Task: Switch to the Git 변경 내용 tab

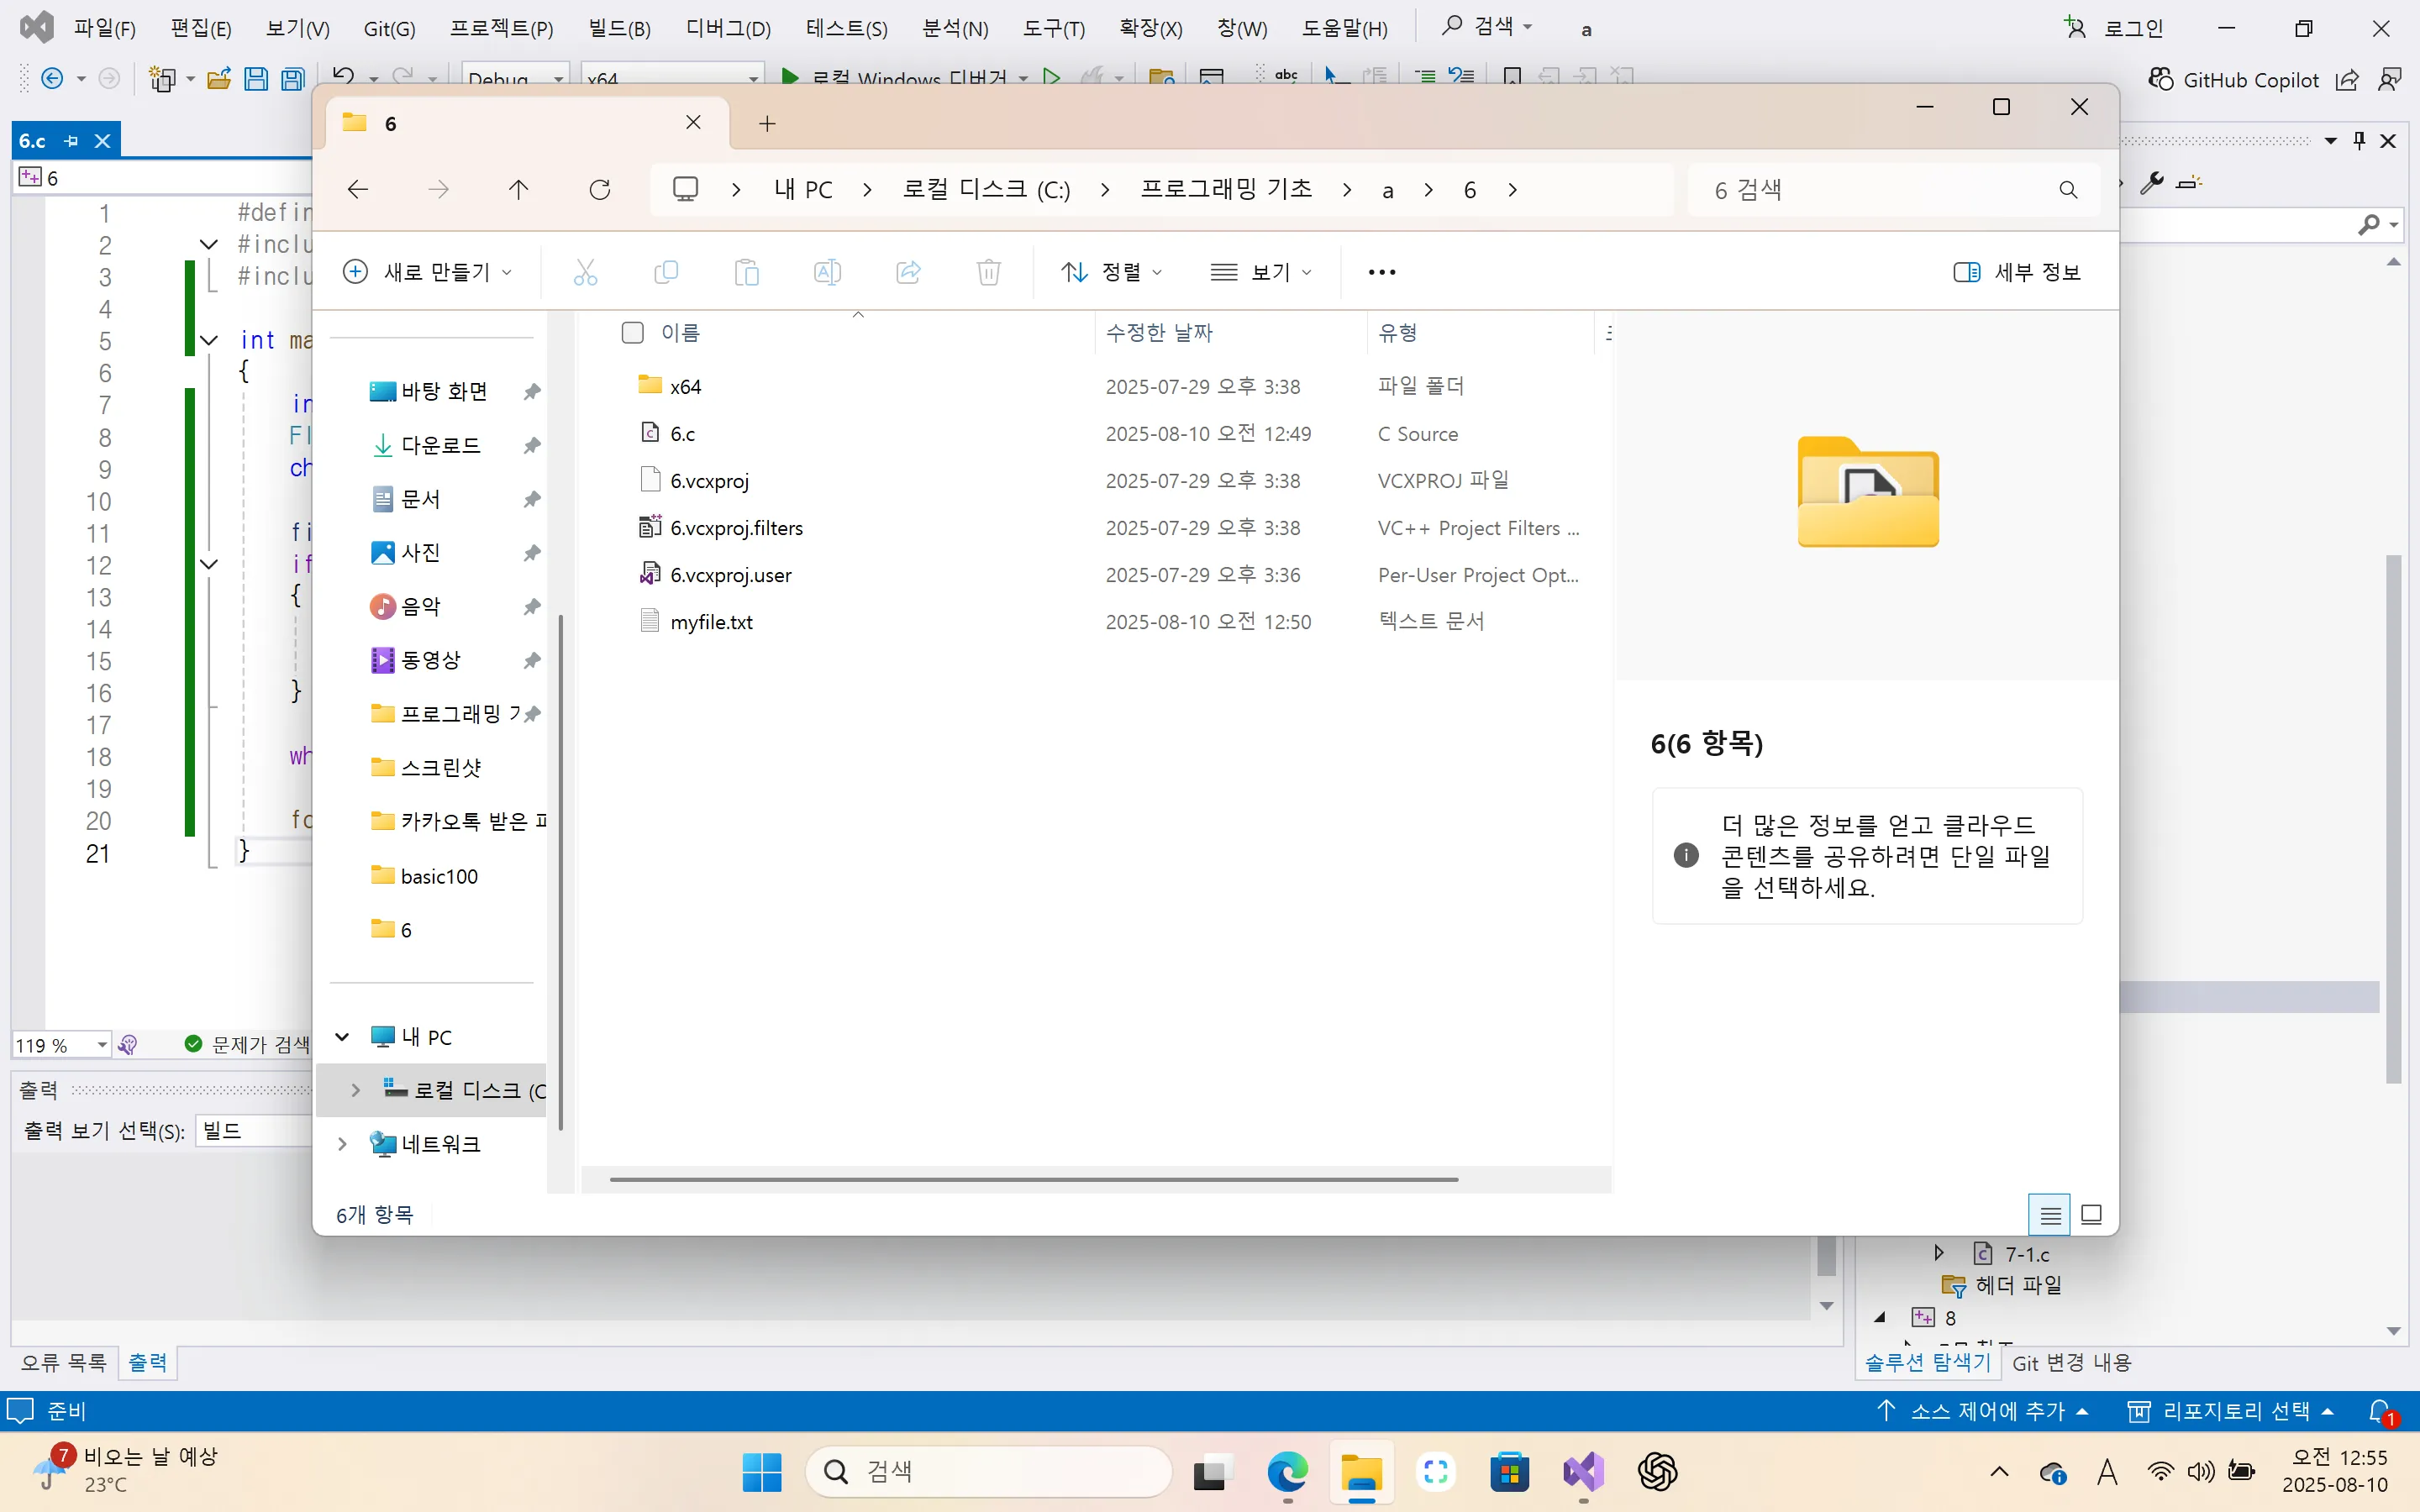Action: [2071, 1362]
